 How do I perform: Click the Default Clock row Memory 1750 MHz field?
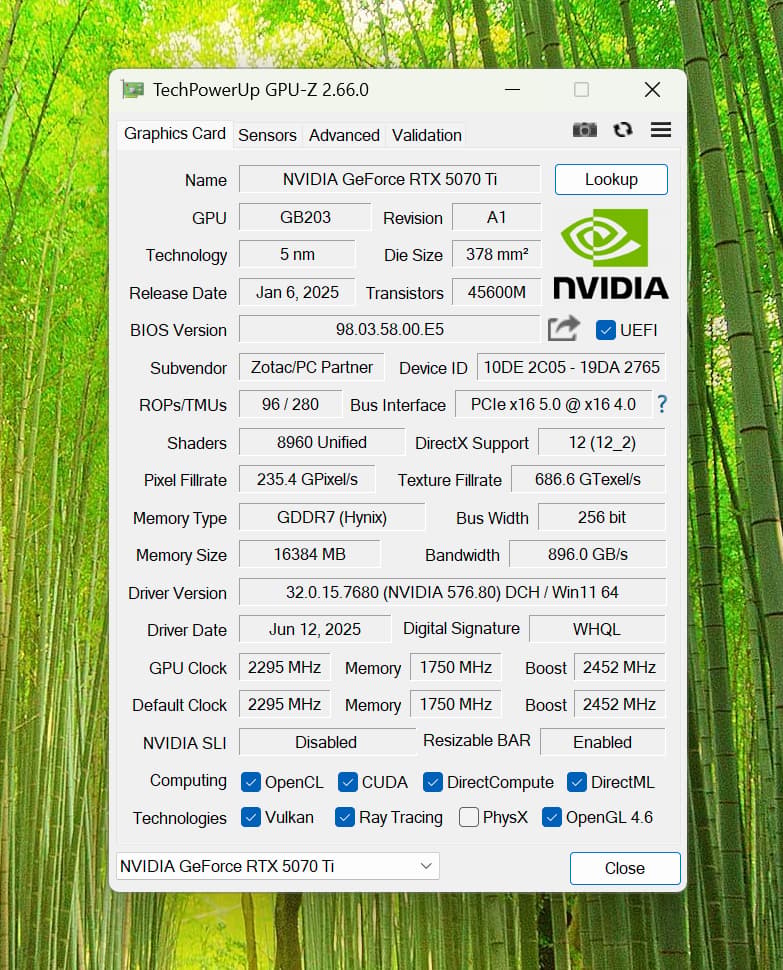456,705
